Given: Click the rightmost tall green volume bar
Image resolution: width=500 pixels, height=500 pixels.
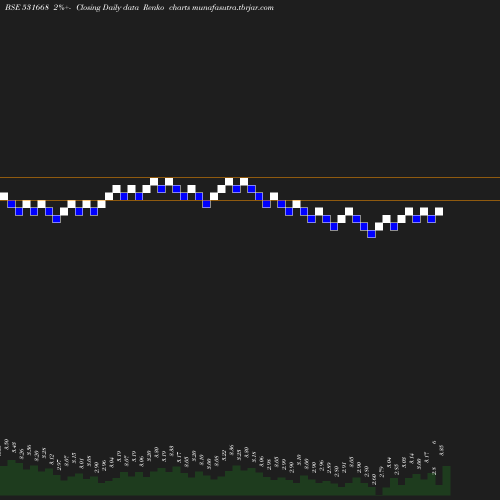Looking at the screenshot, I should (x=447, y=480).
